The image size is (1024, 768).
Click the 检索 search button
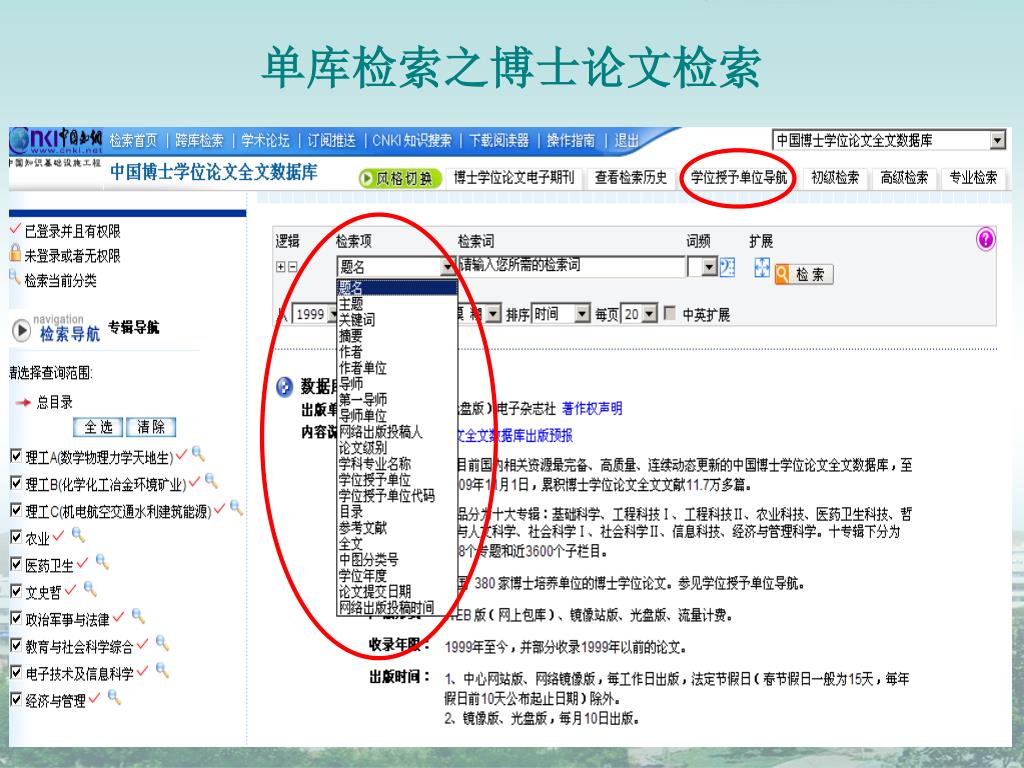coord(804,274)
